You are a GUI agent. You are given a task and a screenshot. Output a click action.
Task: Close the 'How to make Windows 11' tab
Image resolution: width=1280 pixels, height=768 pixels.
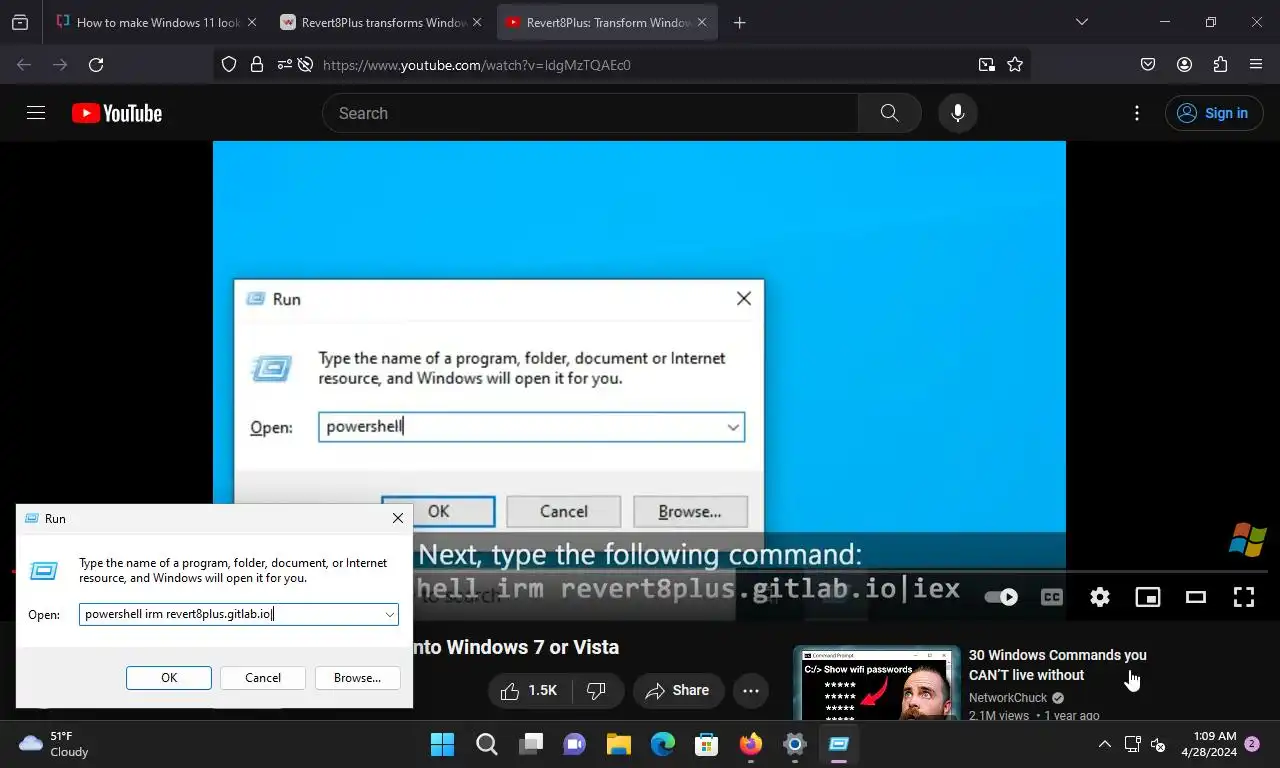[x=251, y=22]
